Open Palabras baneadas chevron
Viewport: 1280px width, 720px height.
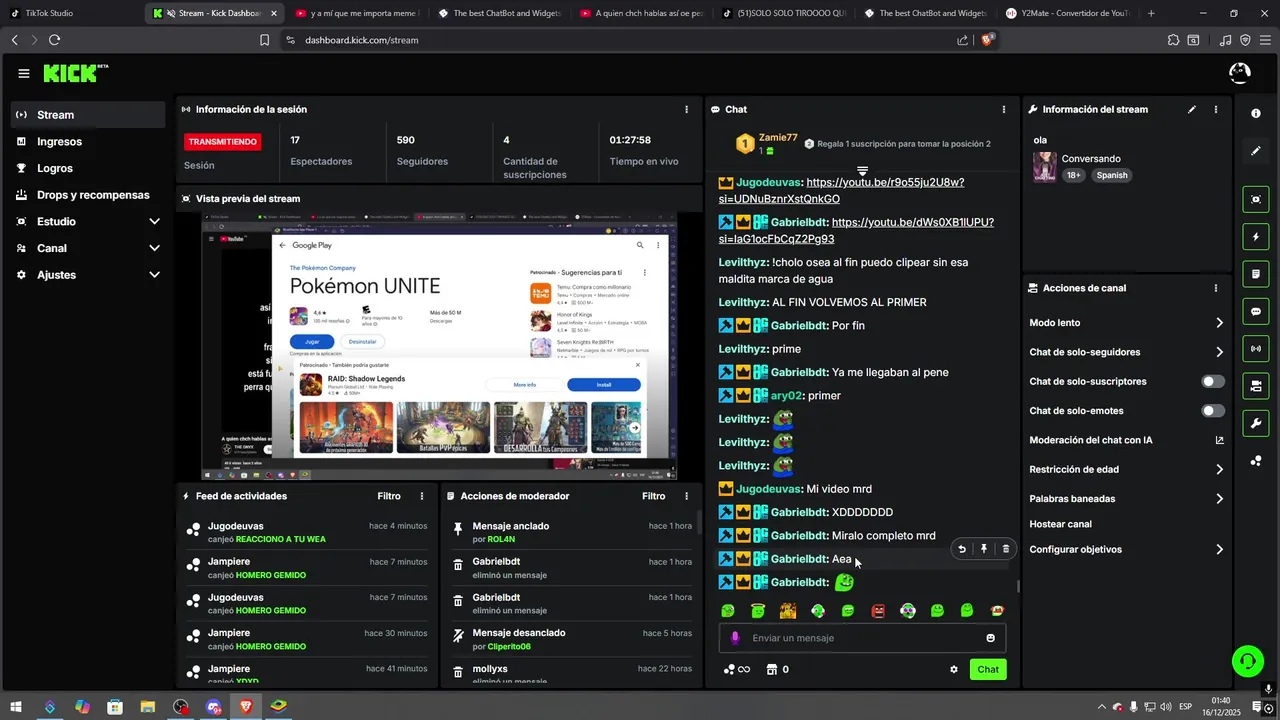pos(1219,499)
